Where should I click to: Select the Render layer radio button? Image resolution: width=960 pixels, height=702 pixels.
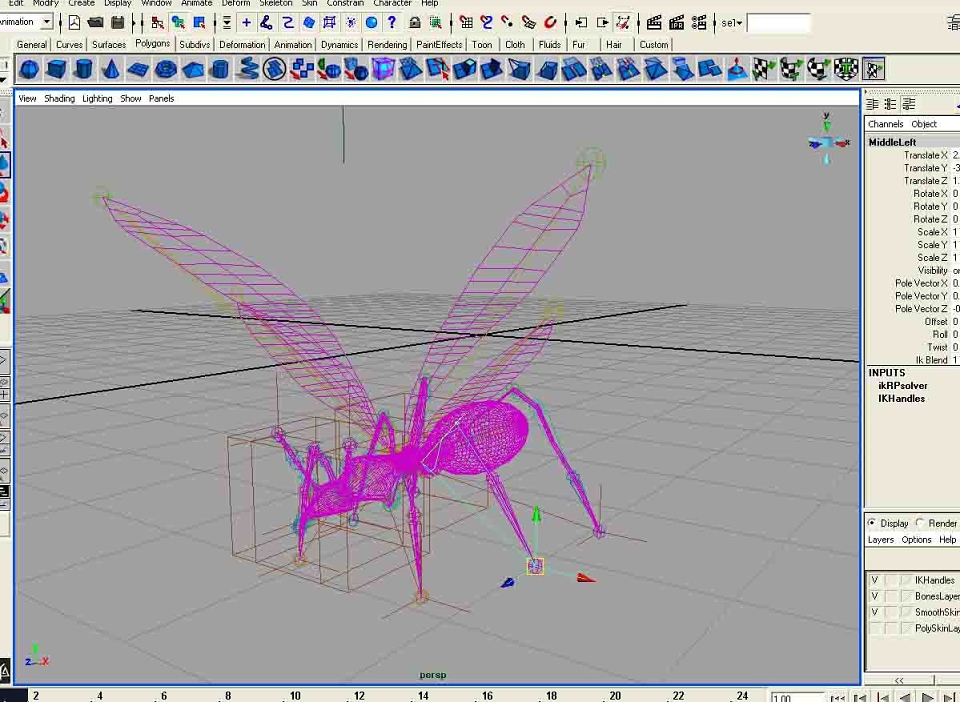click(920, 523)
